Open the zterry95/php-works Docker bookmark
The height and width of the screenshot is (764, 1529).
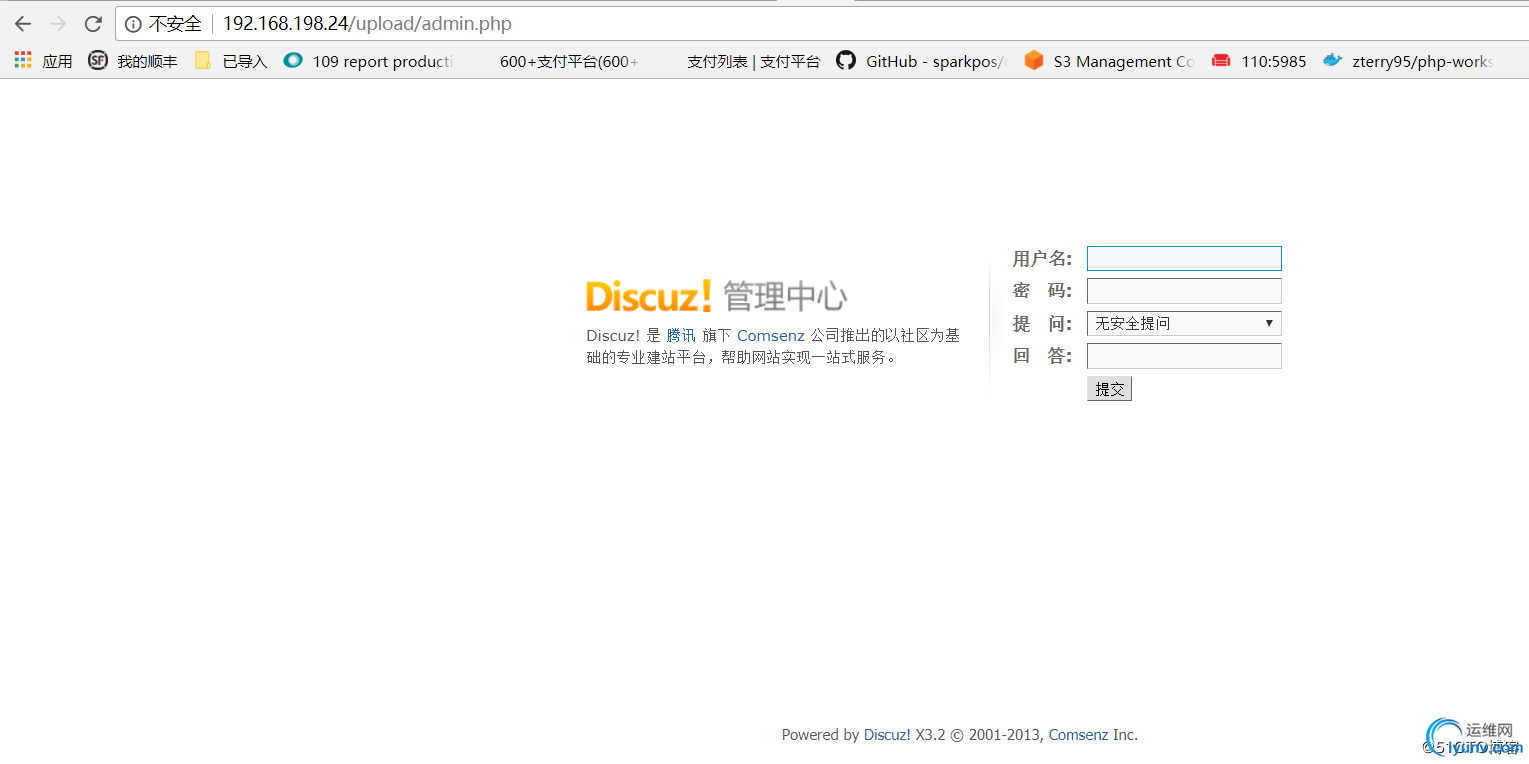(x=1408, y=61)
